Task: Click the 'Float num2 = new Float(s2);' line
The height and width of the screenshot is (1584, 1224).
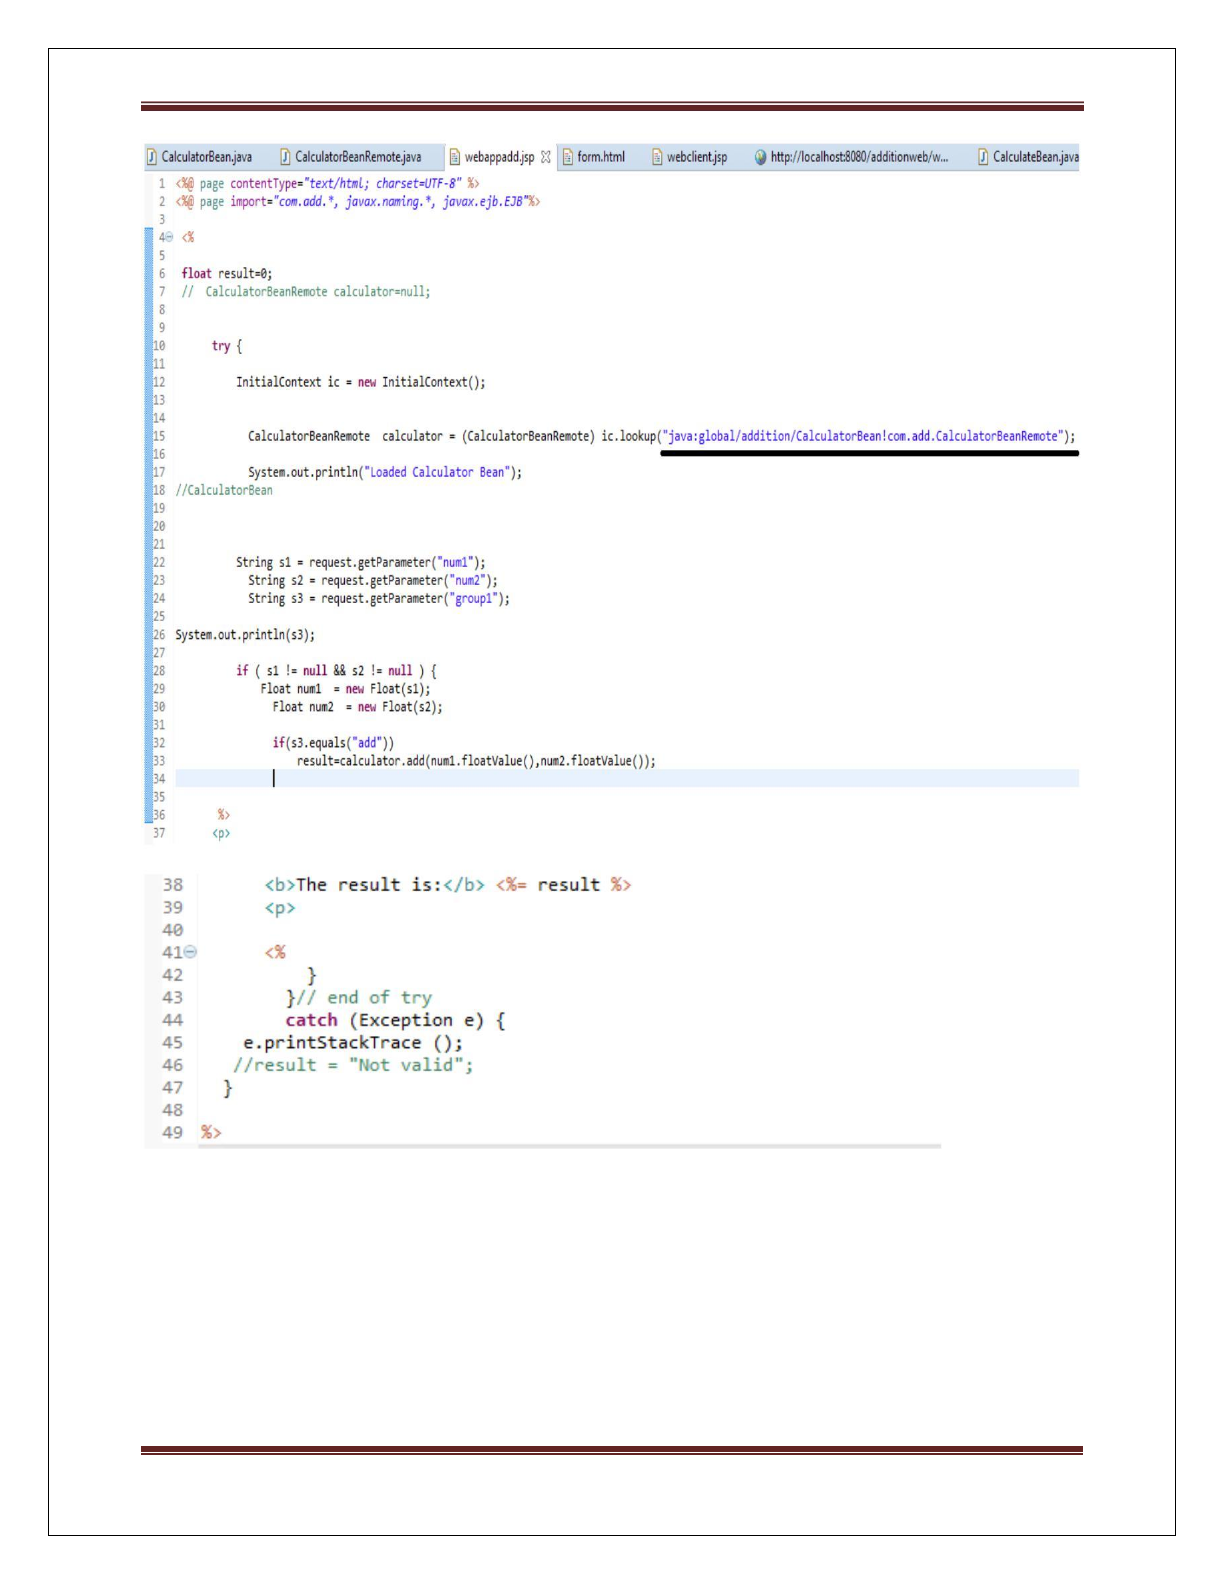Action: coord(358,707)
